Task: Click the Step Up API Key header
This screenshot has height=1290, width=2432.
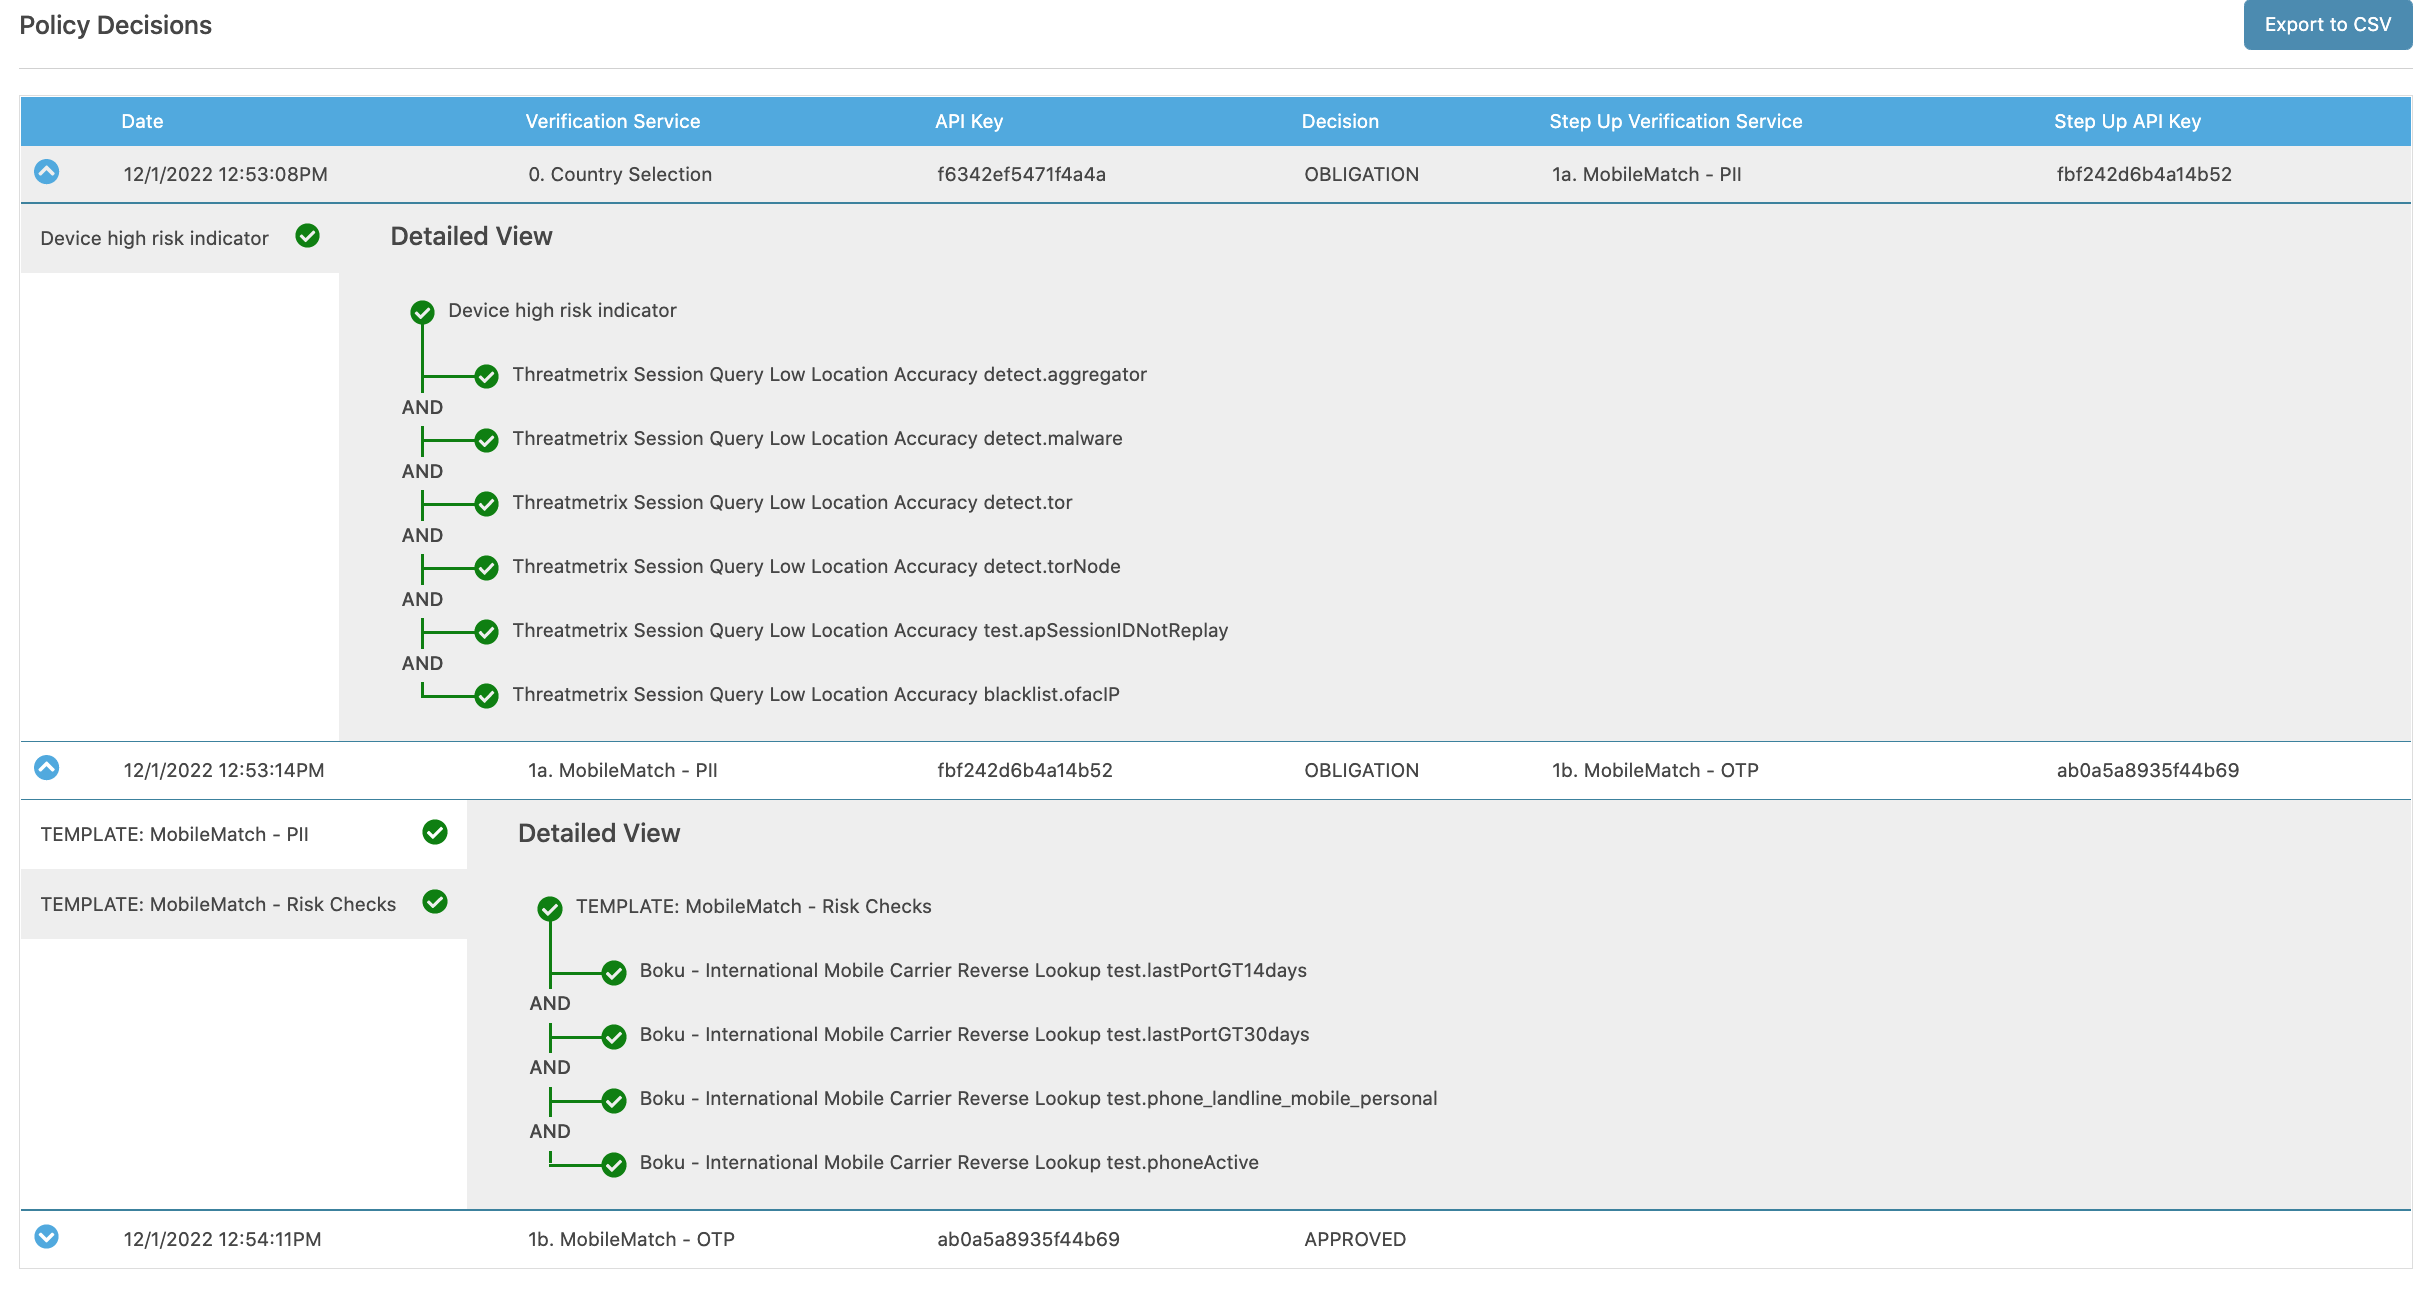Action: point(2128,121)
